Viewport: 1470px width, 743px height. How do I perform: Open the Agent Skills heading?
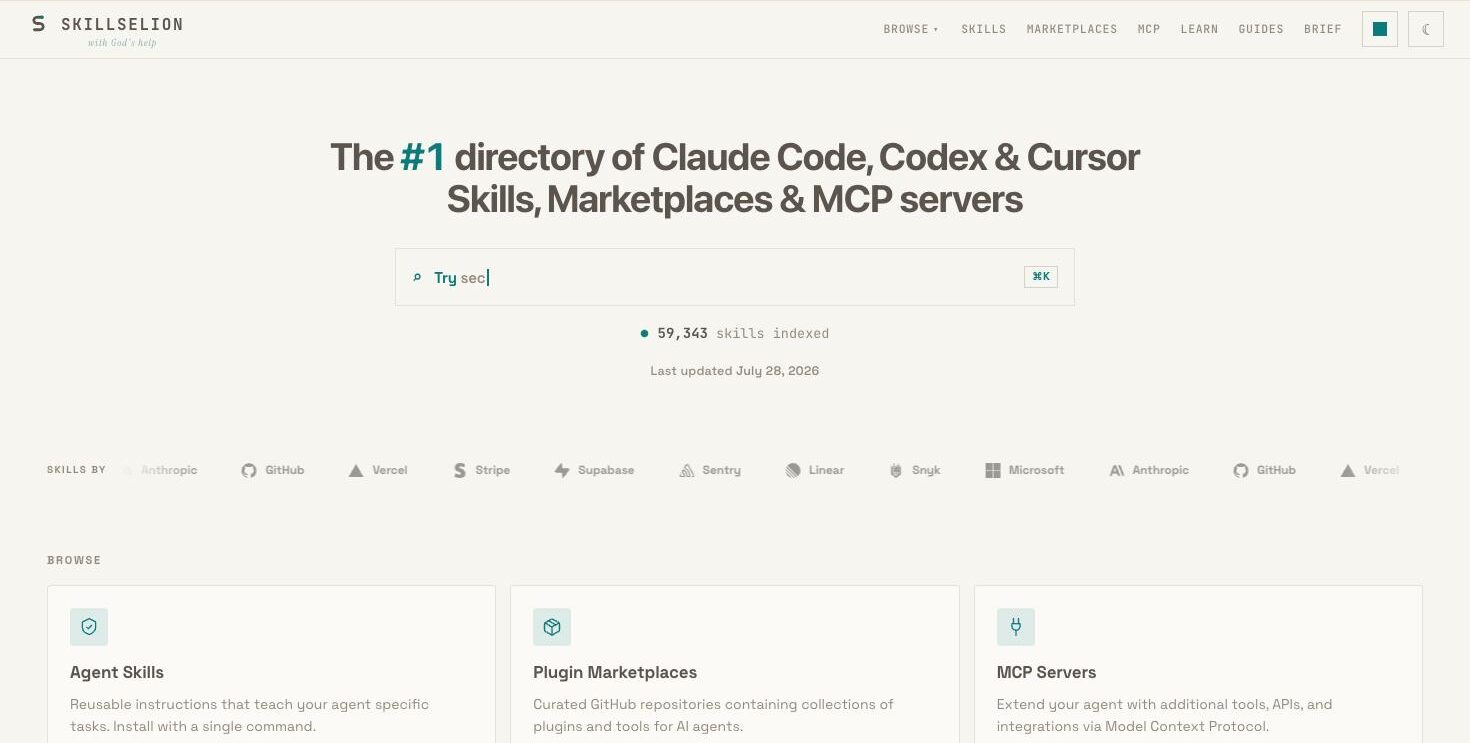[117, 673]
